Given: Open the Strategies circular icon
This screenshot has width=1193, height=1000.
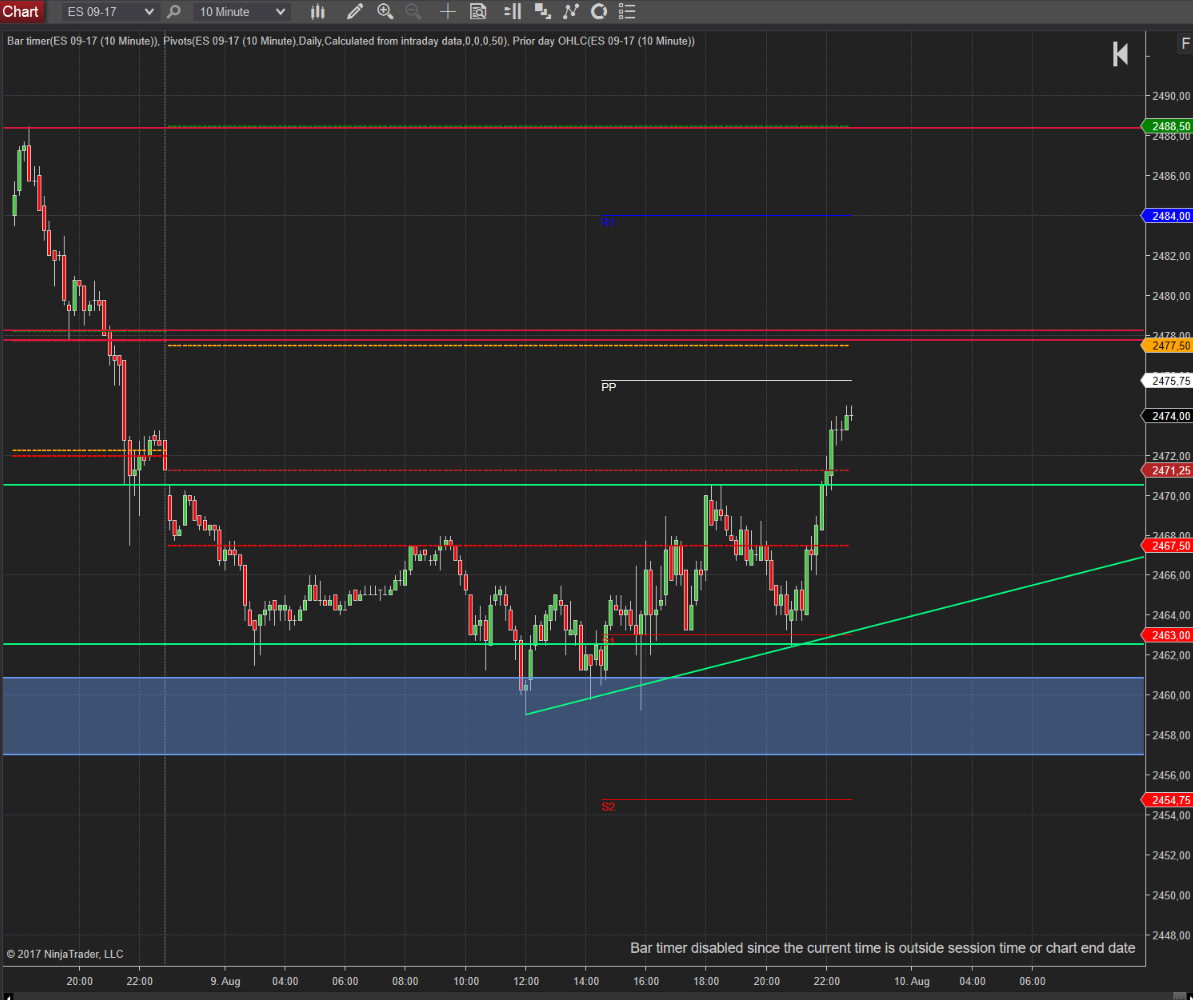Looking at the screenshot, I should point(599,12).
